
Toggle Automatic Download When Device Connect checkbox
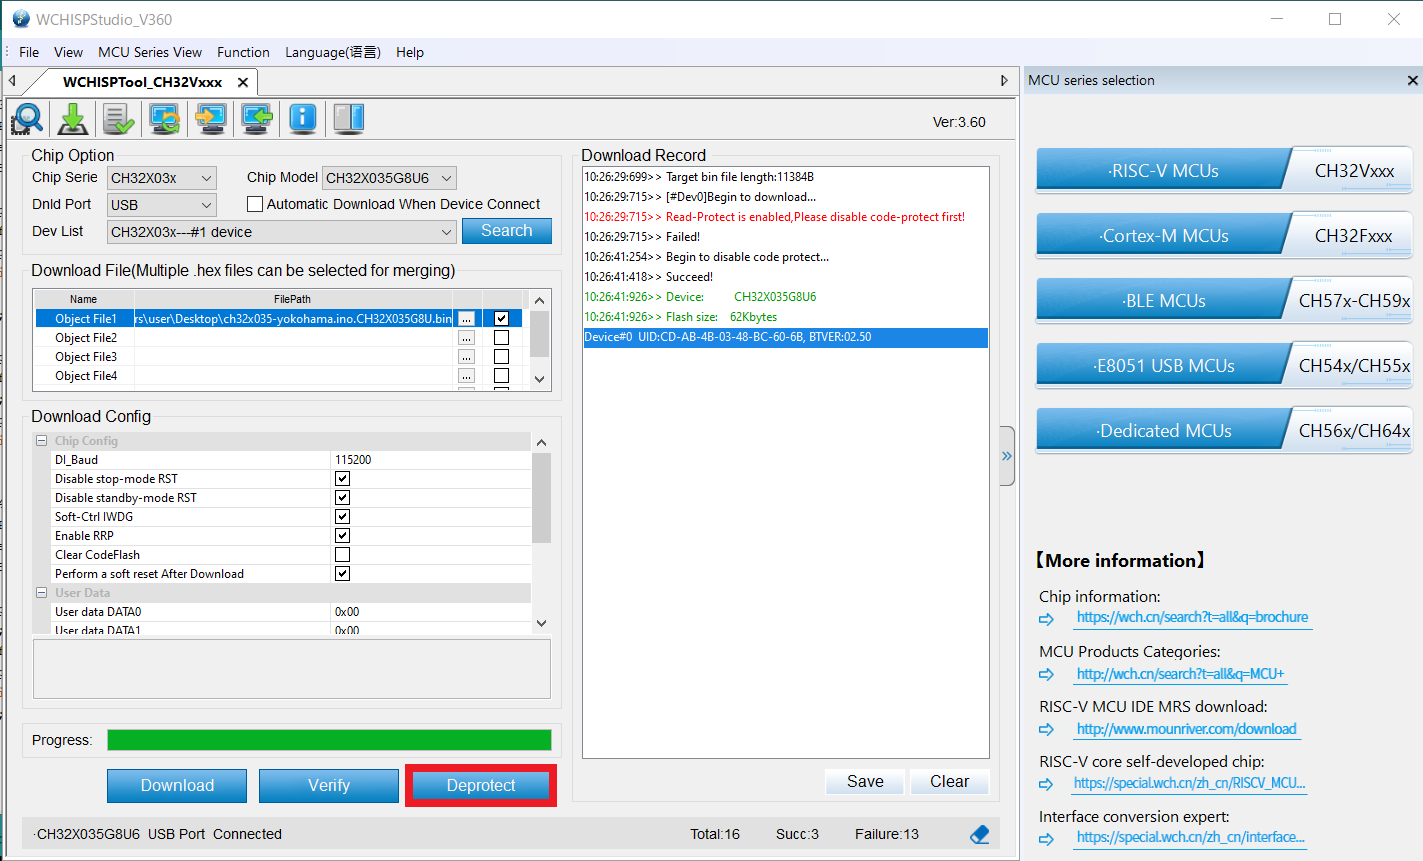pos(255,204)
